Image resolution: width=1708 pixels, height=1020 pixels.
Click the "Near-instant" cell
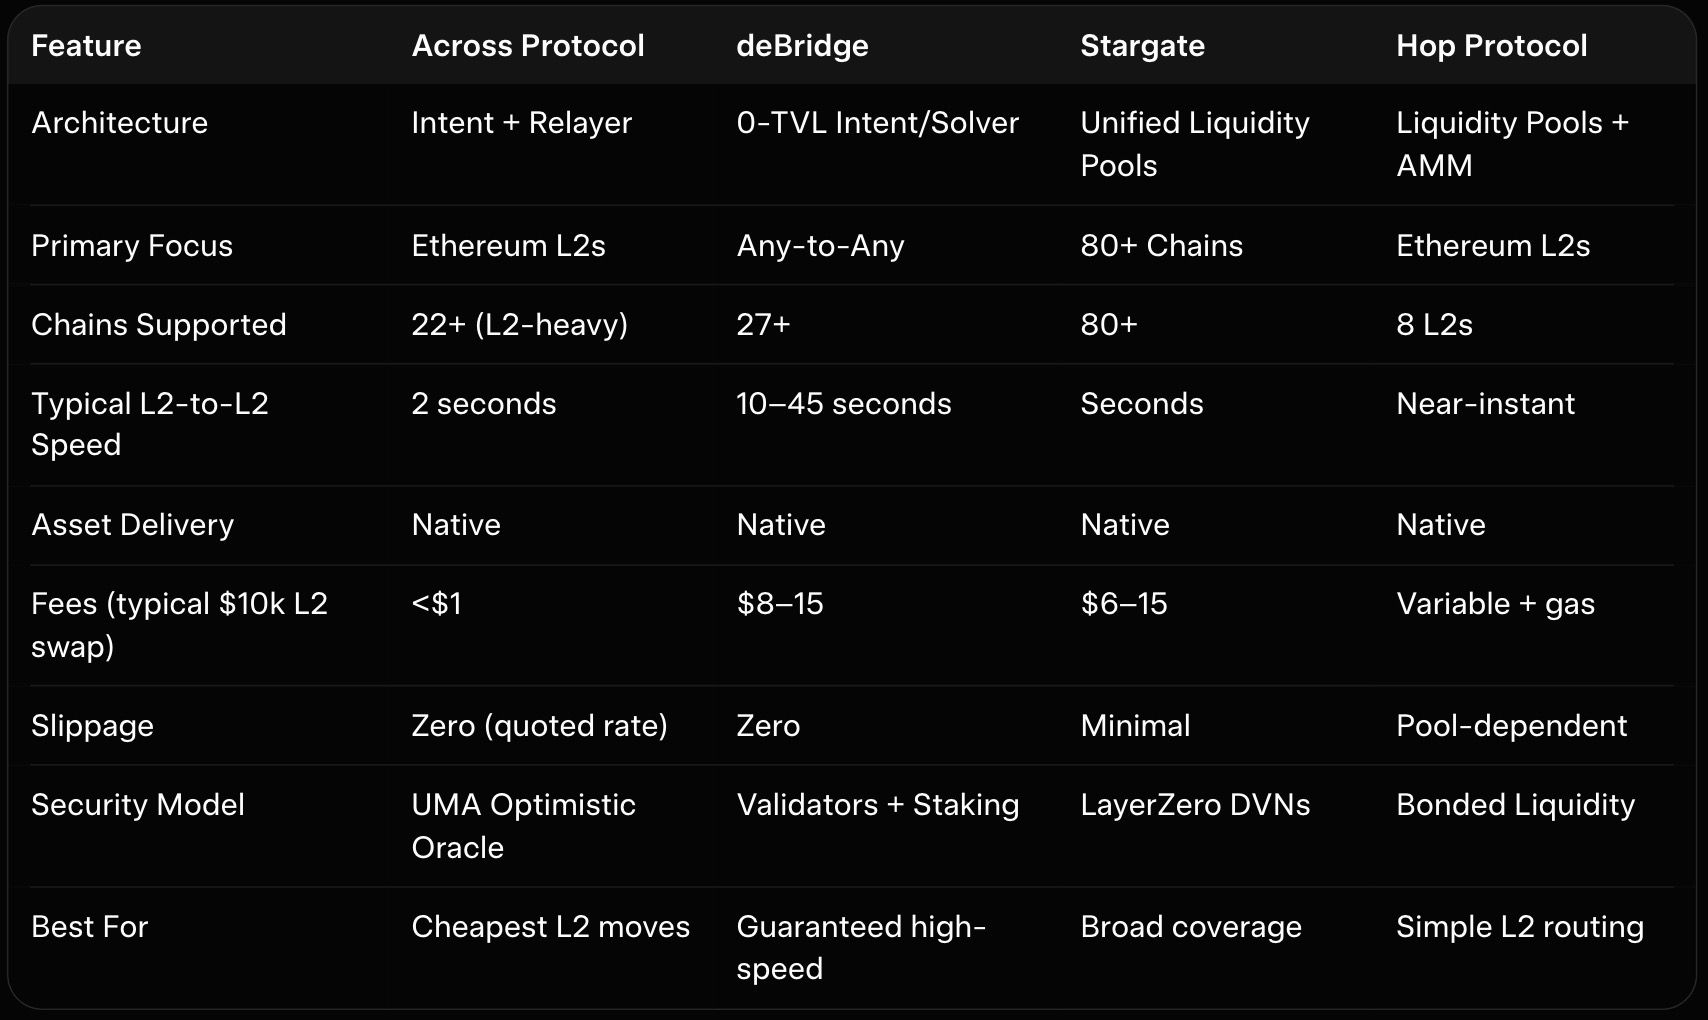coord(1485,404)
